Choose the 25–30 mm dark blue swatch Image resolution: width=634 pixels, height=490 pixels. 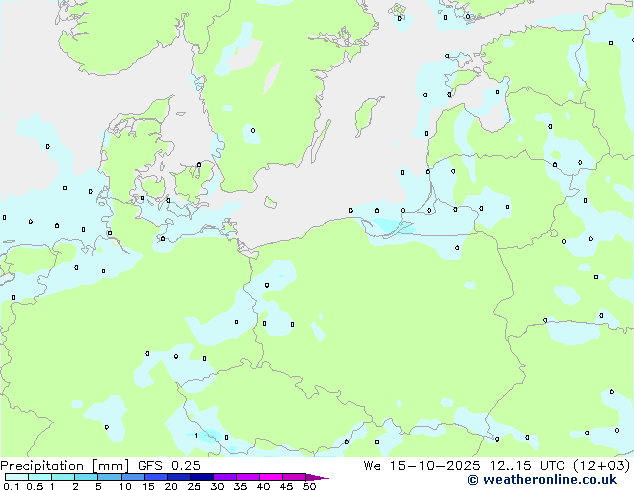click(202, 477)
